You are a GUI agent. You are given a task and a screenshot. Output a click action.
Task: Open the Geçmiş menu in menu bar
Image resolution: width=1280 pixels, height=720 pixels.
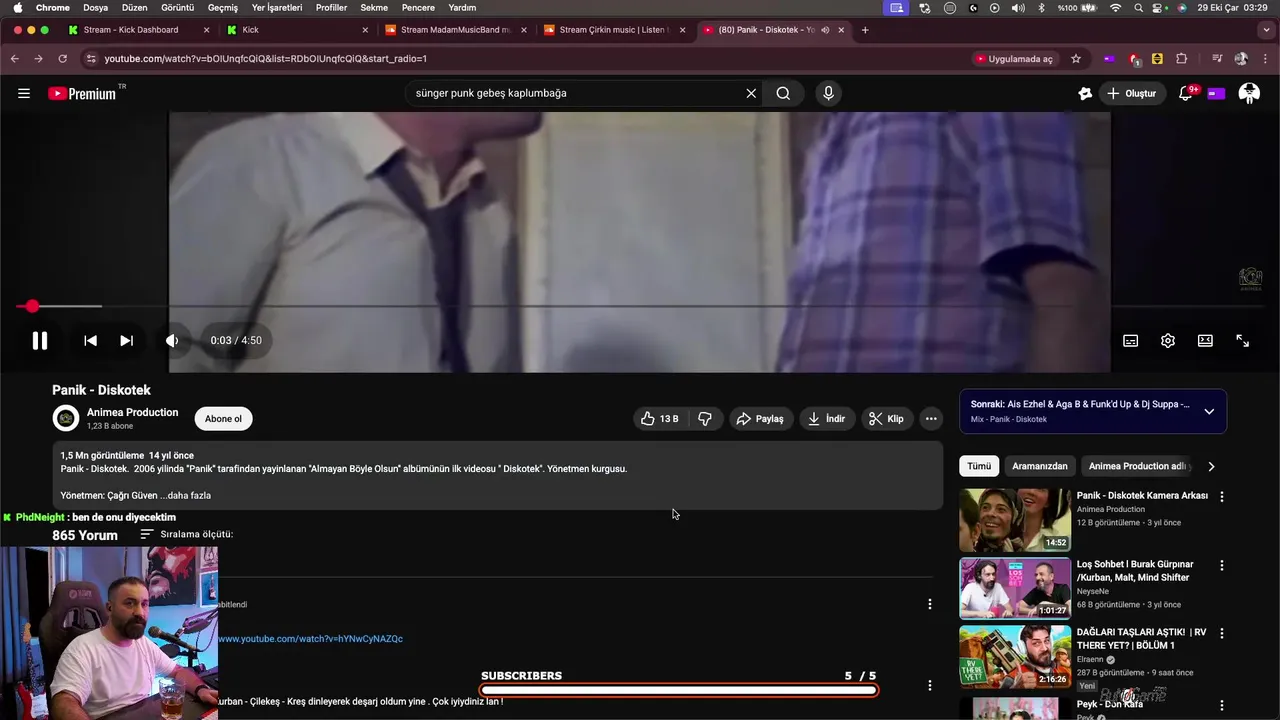click(222, 7)
